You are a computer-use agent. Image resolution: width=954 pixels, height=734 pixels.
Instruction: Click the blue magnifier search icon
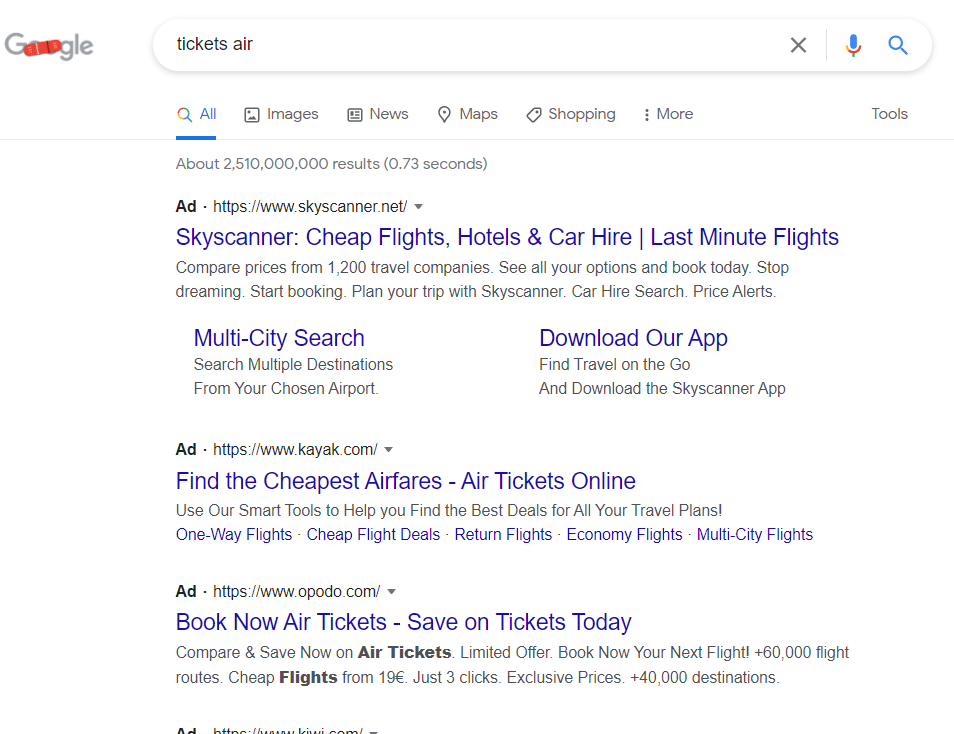tap(898, 45)
